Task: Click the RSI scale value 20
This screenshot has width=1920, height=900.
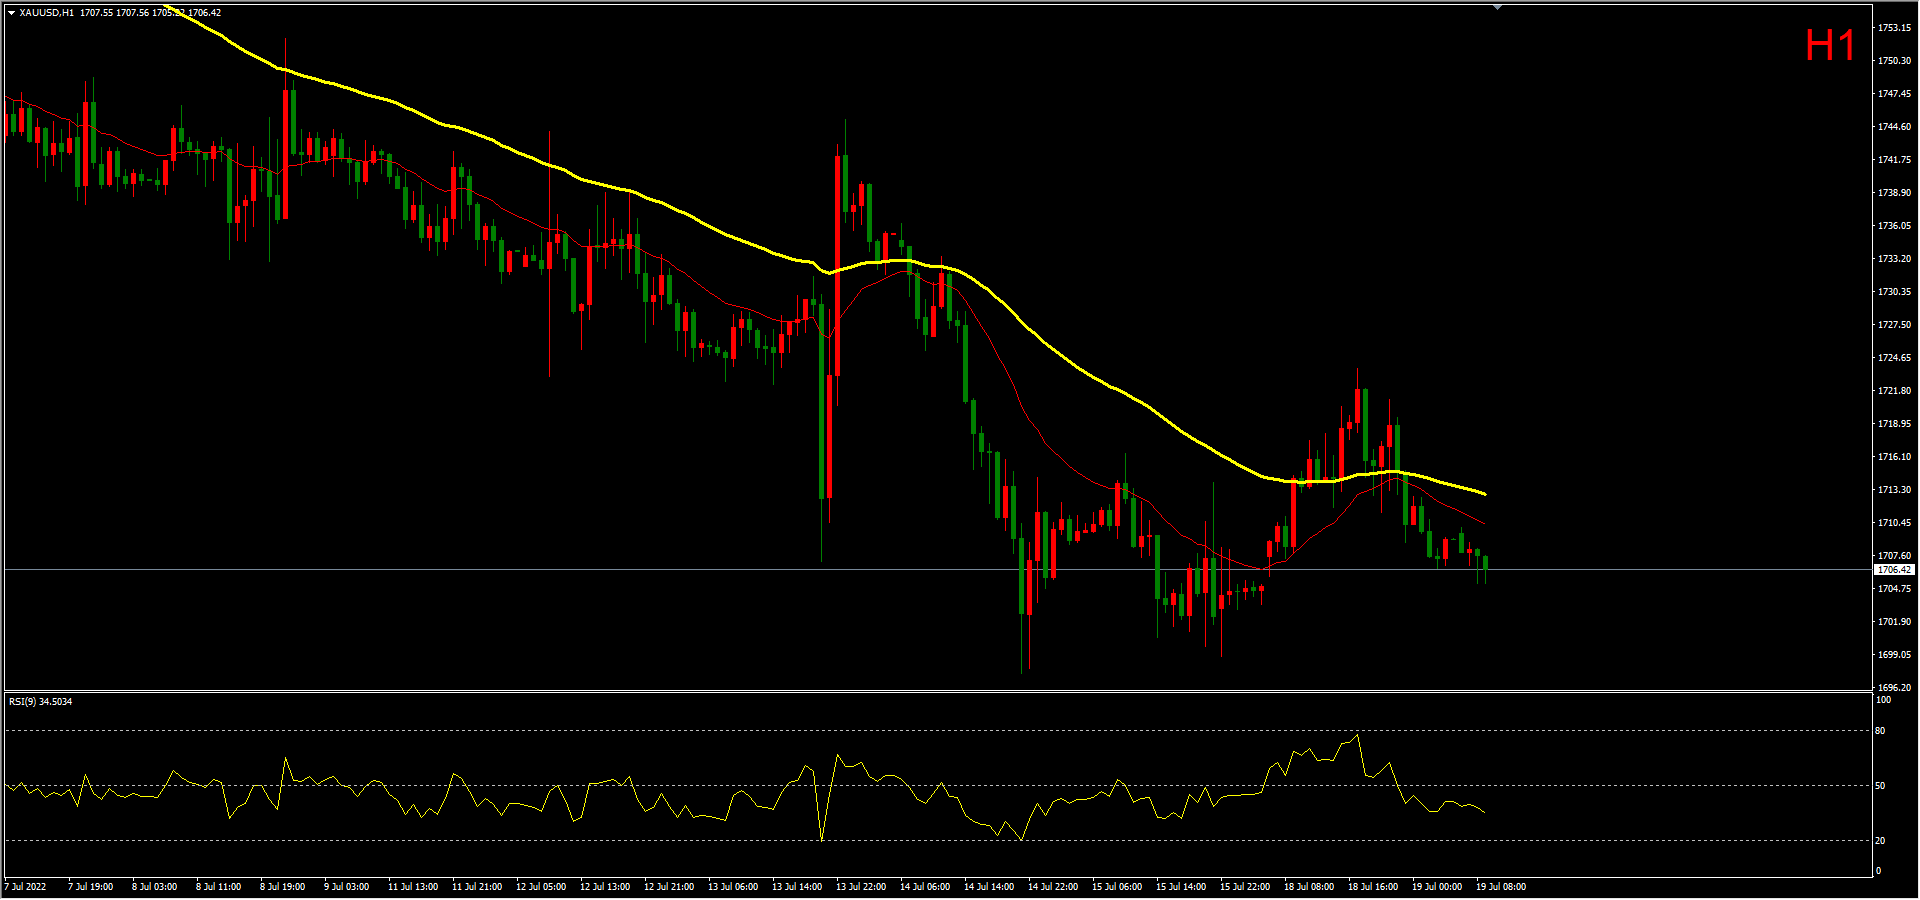Action: (x=1881, y=841)
